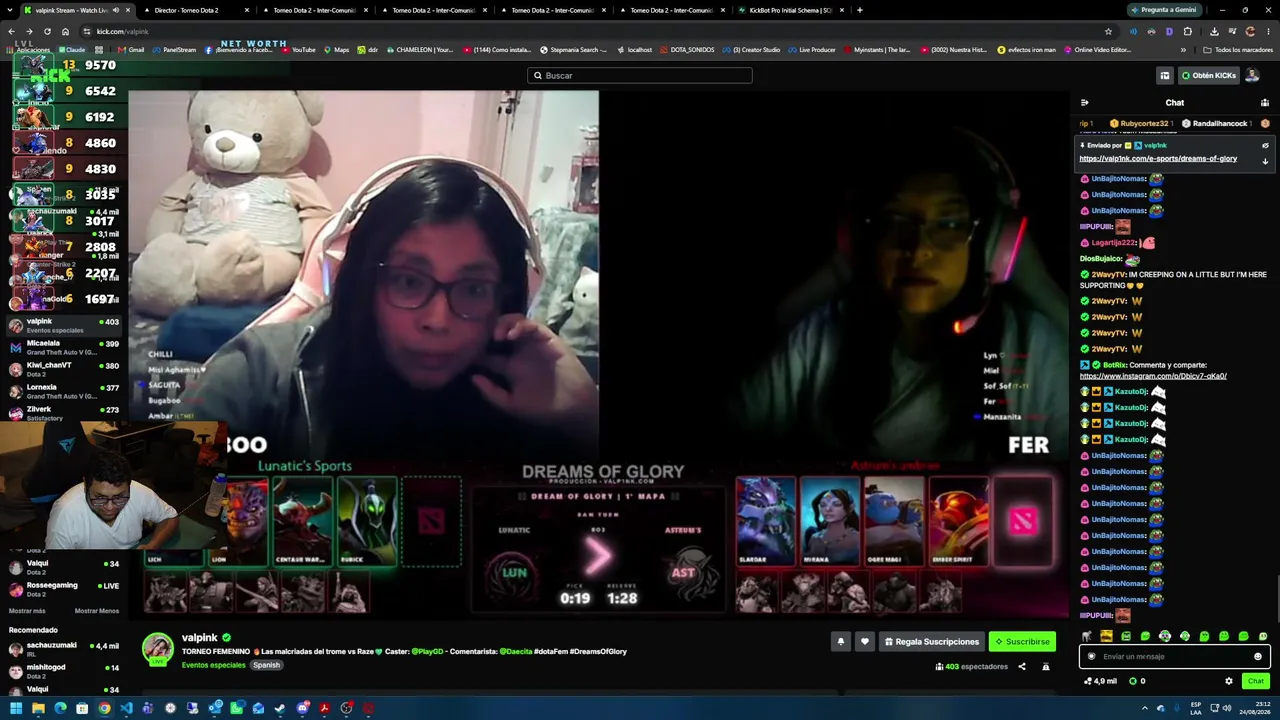Insert the first quick emote above chat input
The image size is (1280, 720).
(1087, 636)
